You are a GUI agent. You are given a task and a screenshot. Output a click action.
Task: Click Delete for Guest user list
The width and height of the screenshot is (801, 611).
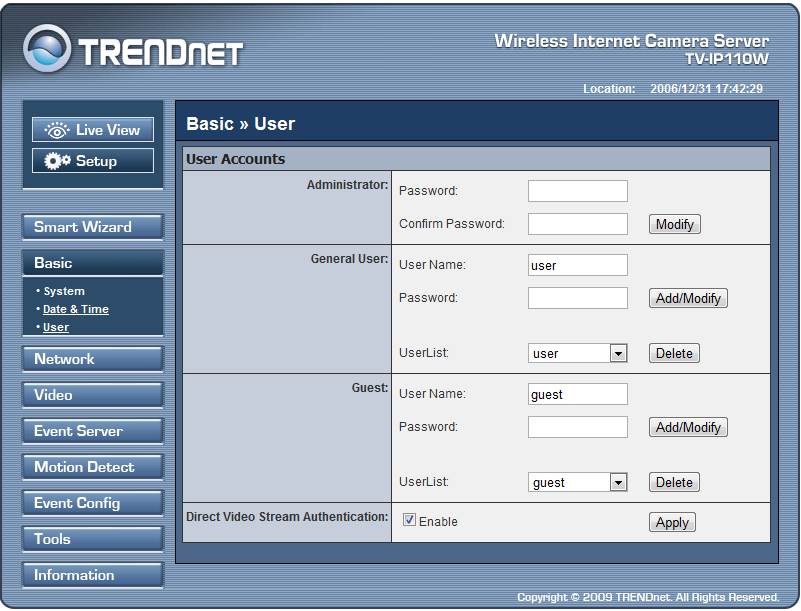(674, 482)
